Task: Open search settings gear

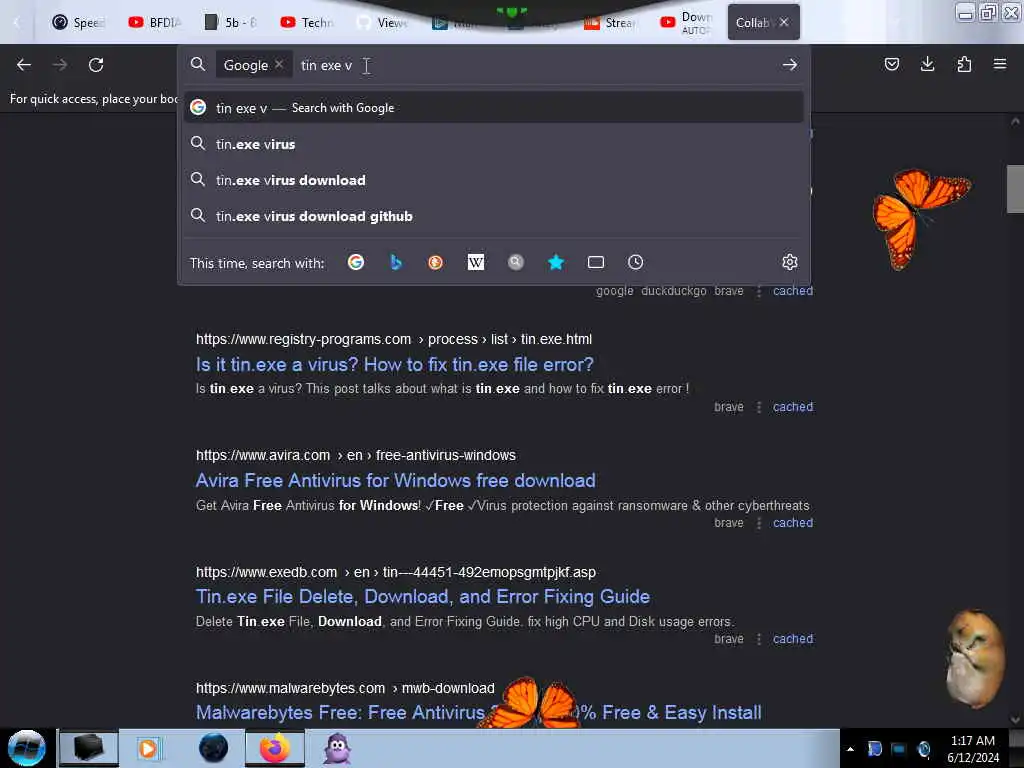Action: (x=790, y=263)
